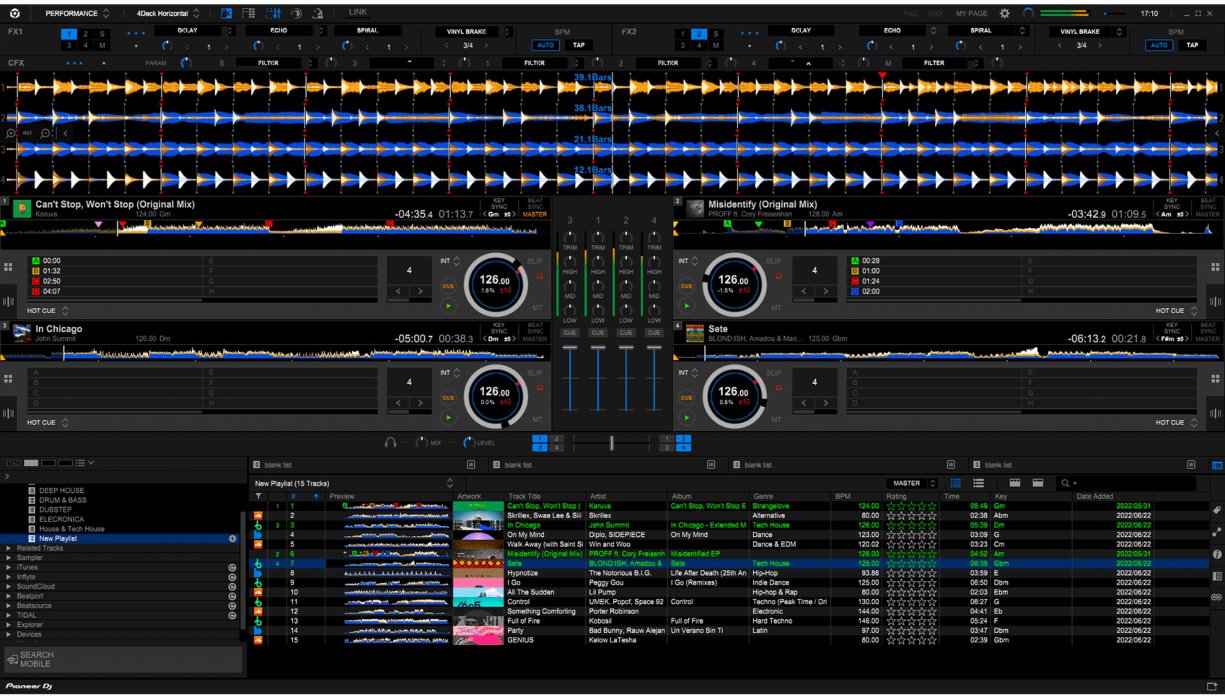The image size is (1225, 700).
Task: Open the settings gear icon
Action: (x=1005, y=13)
